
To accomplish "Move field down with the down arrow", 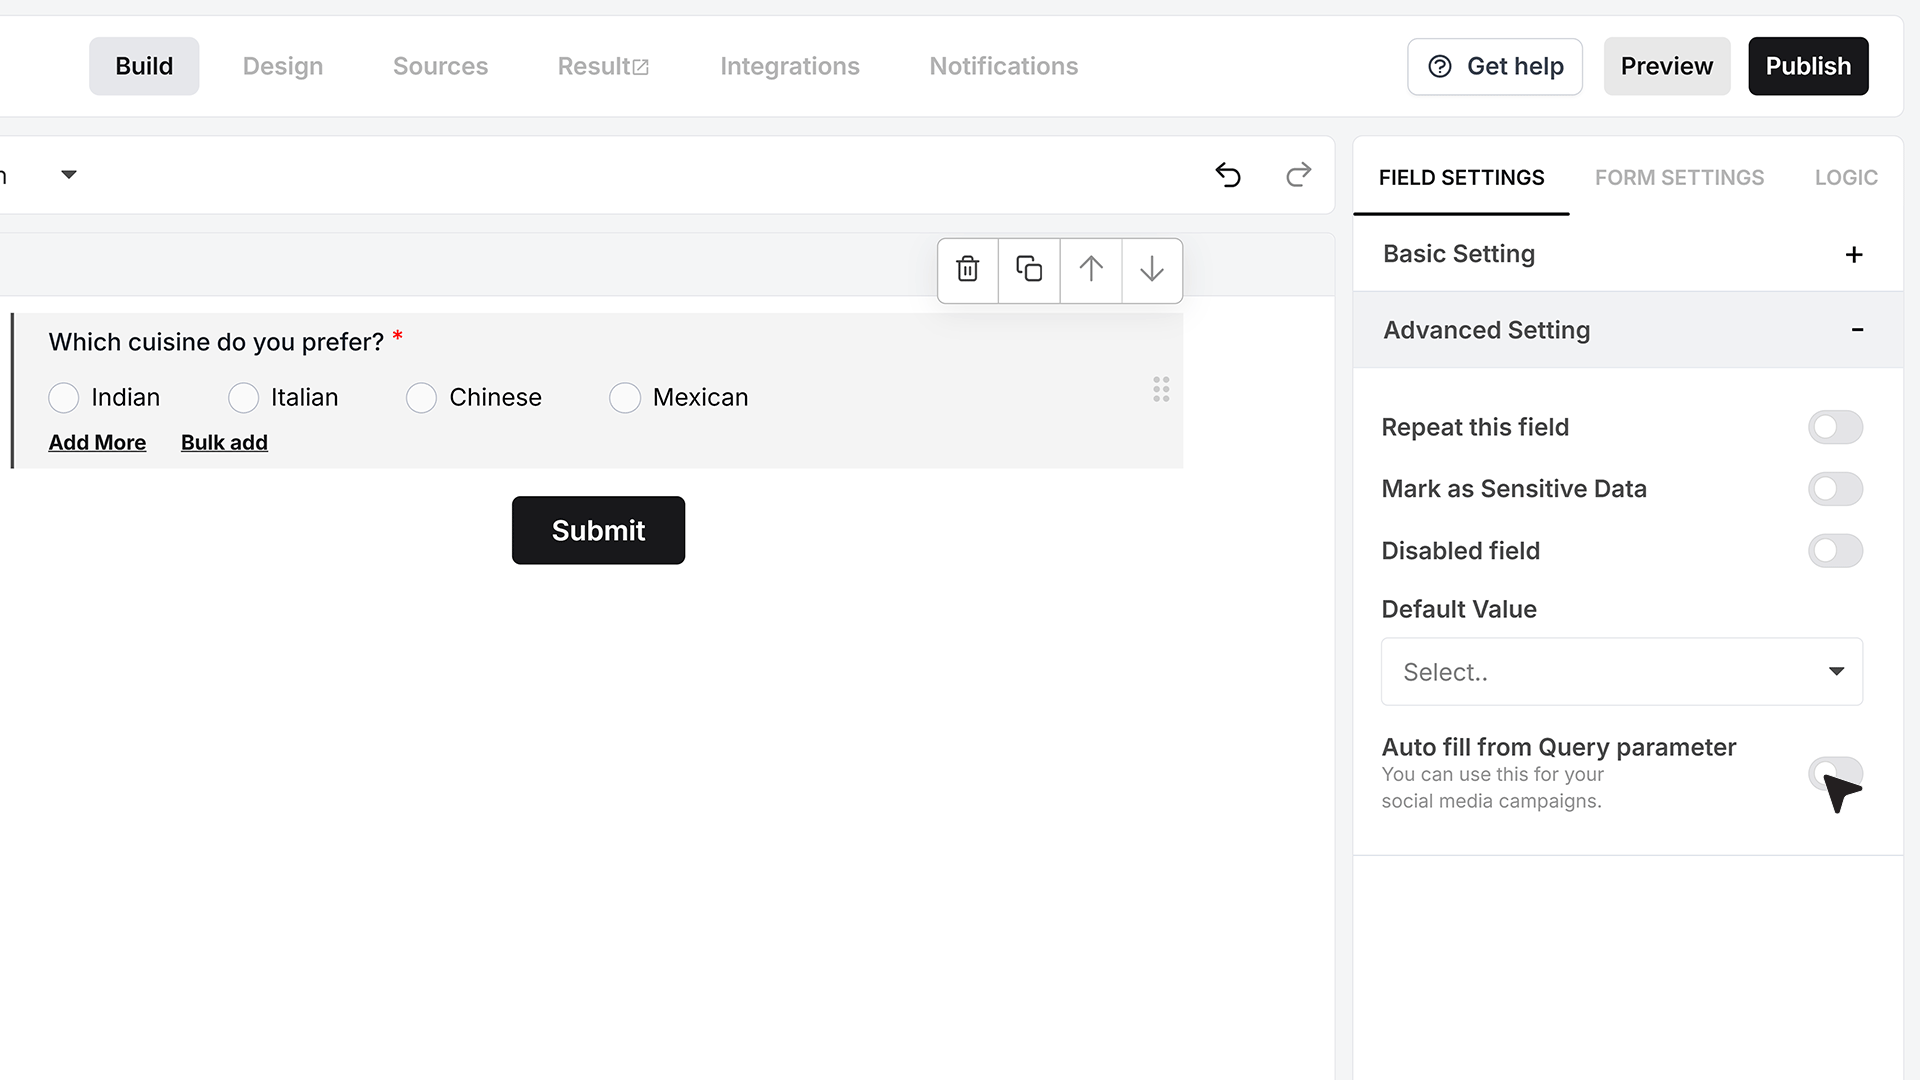I will pos(1152,270).
